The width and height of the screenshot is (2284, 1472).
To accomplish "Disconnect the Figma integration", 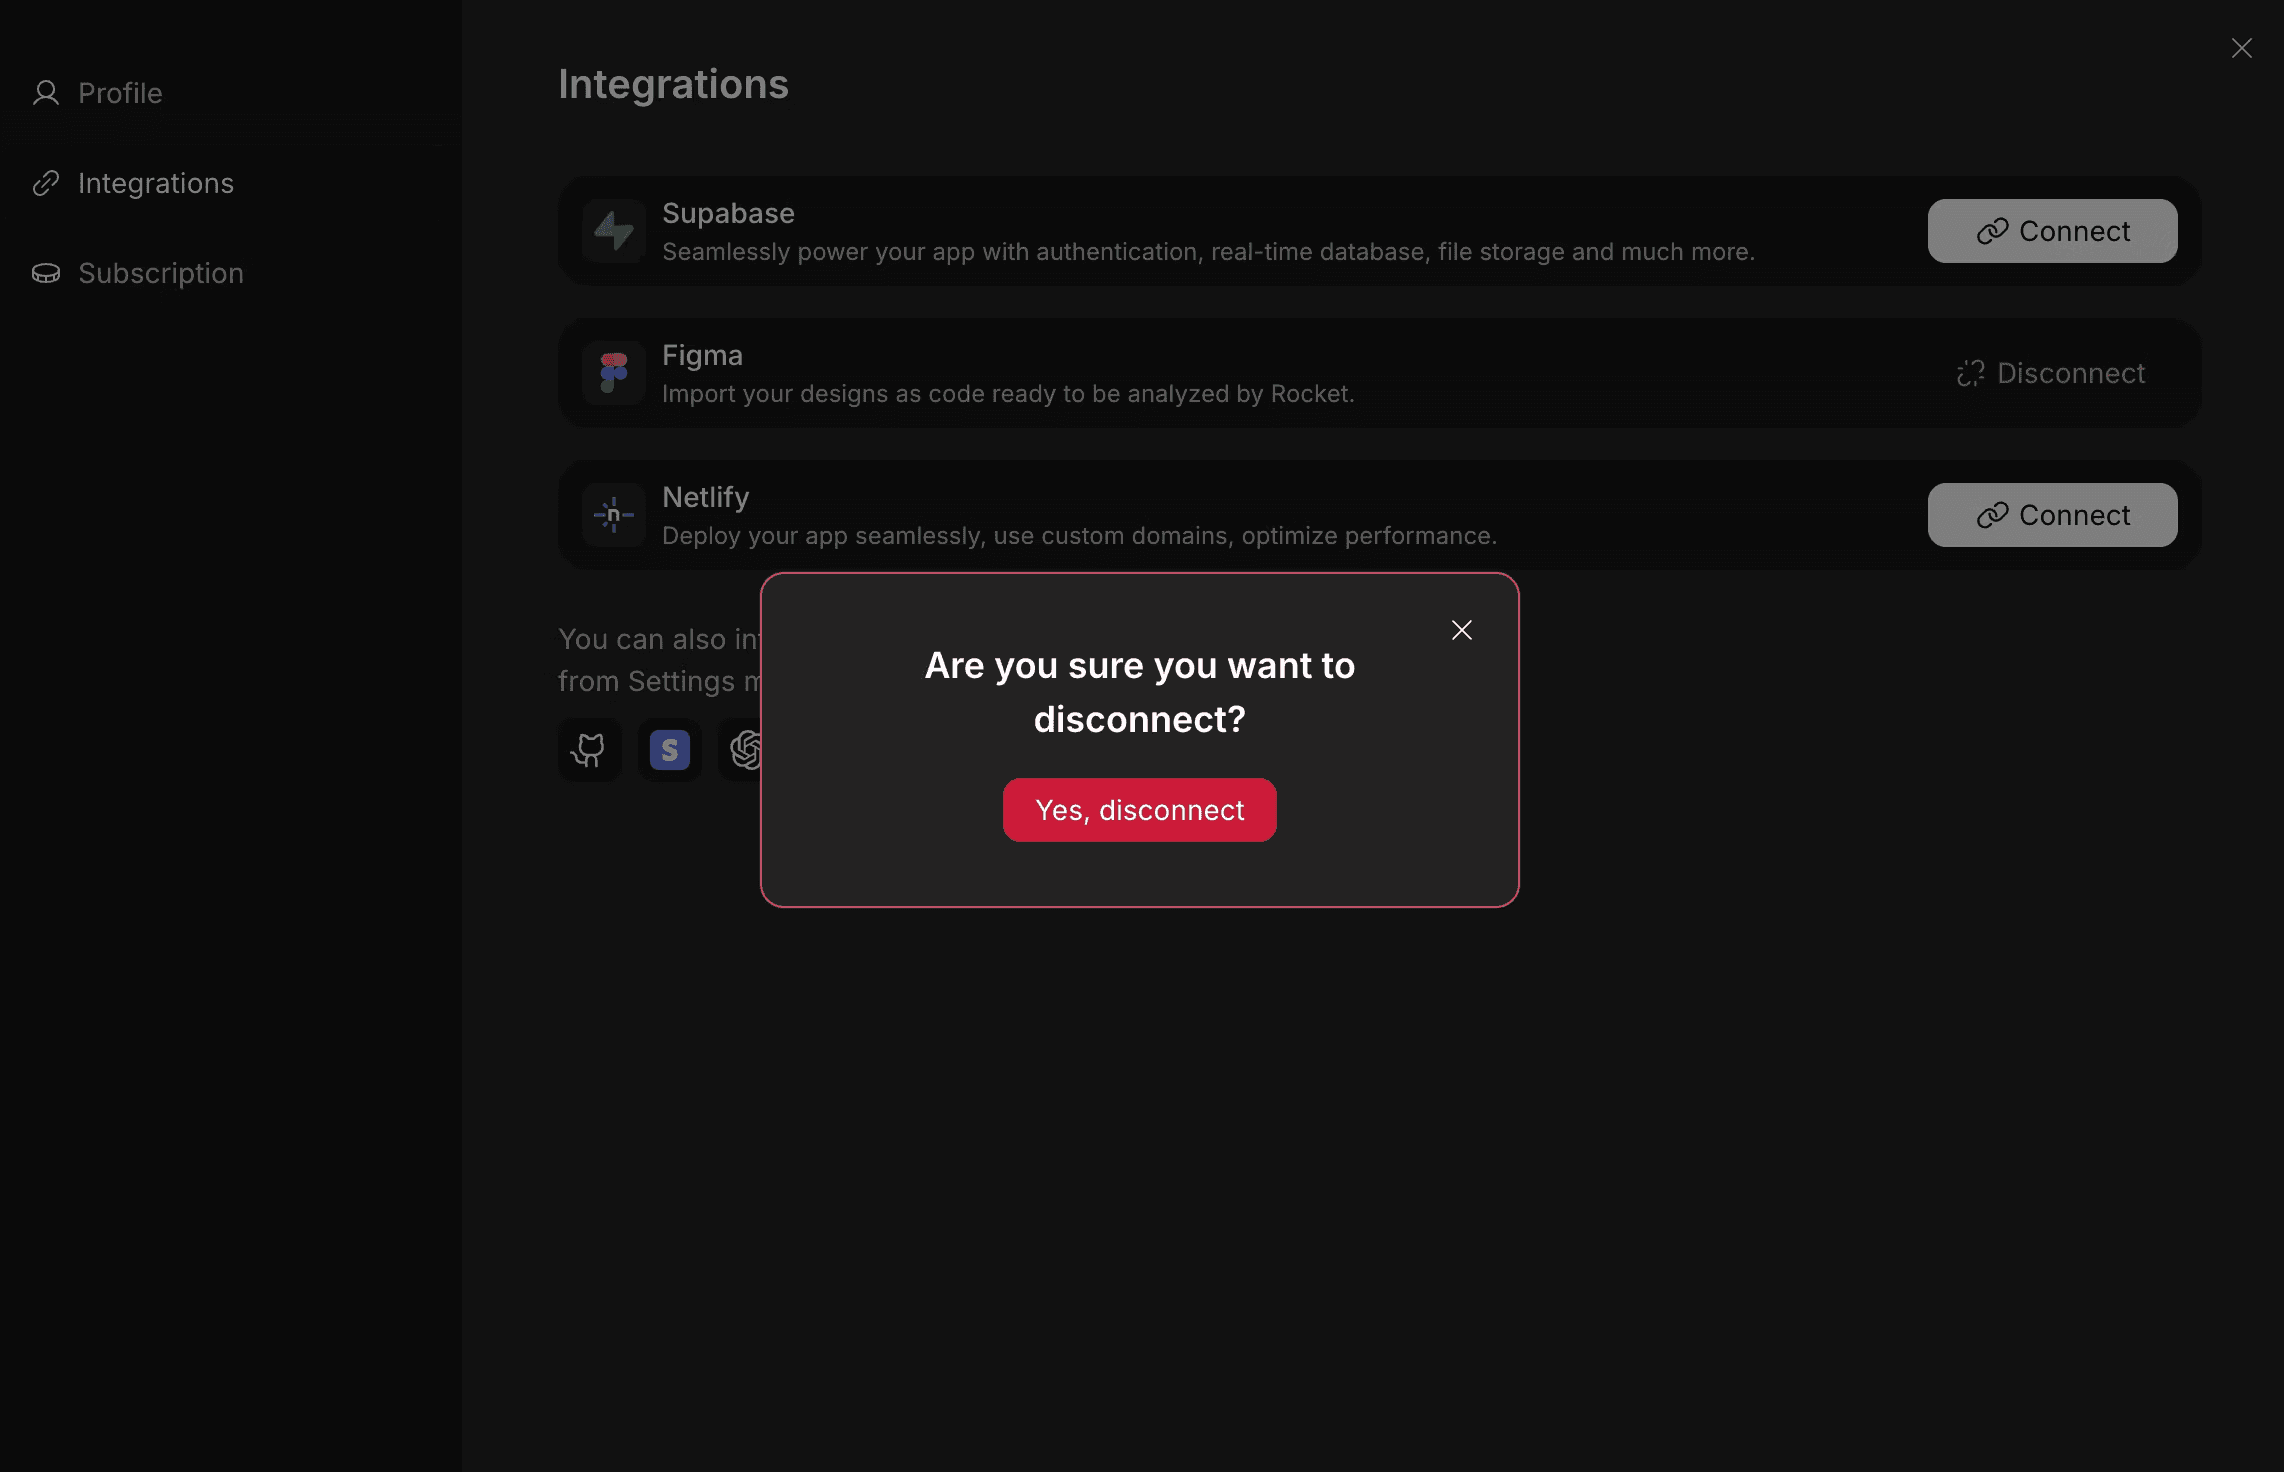I will click(2051, 373).
